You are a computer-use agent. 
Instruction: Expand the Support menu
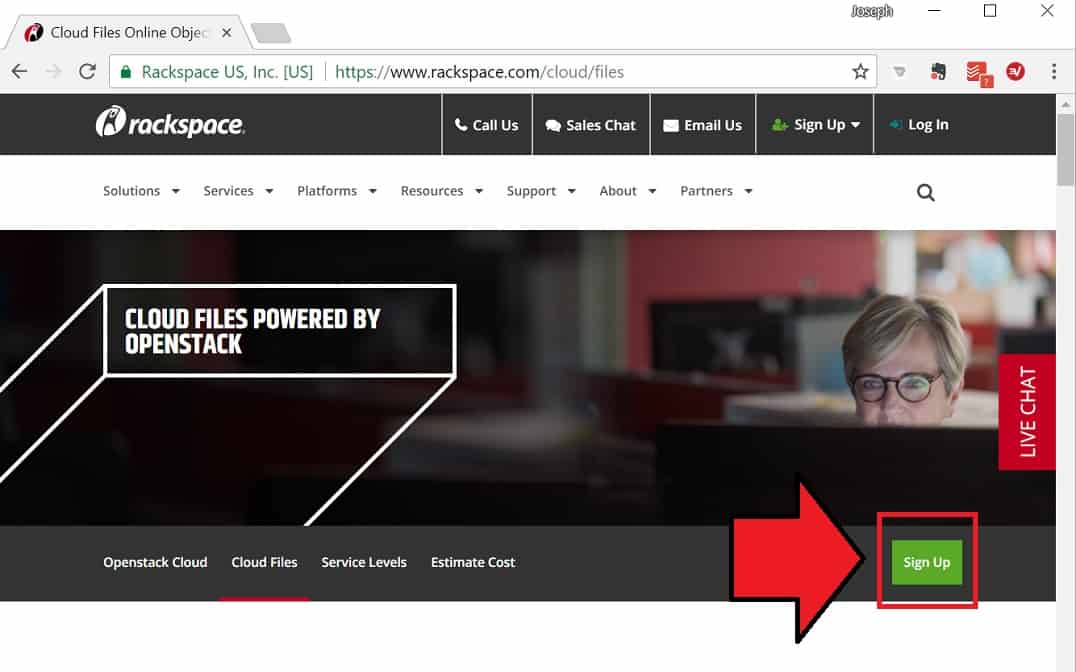click(541, 191)
